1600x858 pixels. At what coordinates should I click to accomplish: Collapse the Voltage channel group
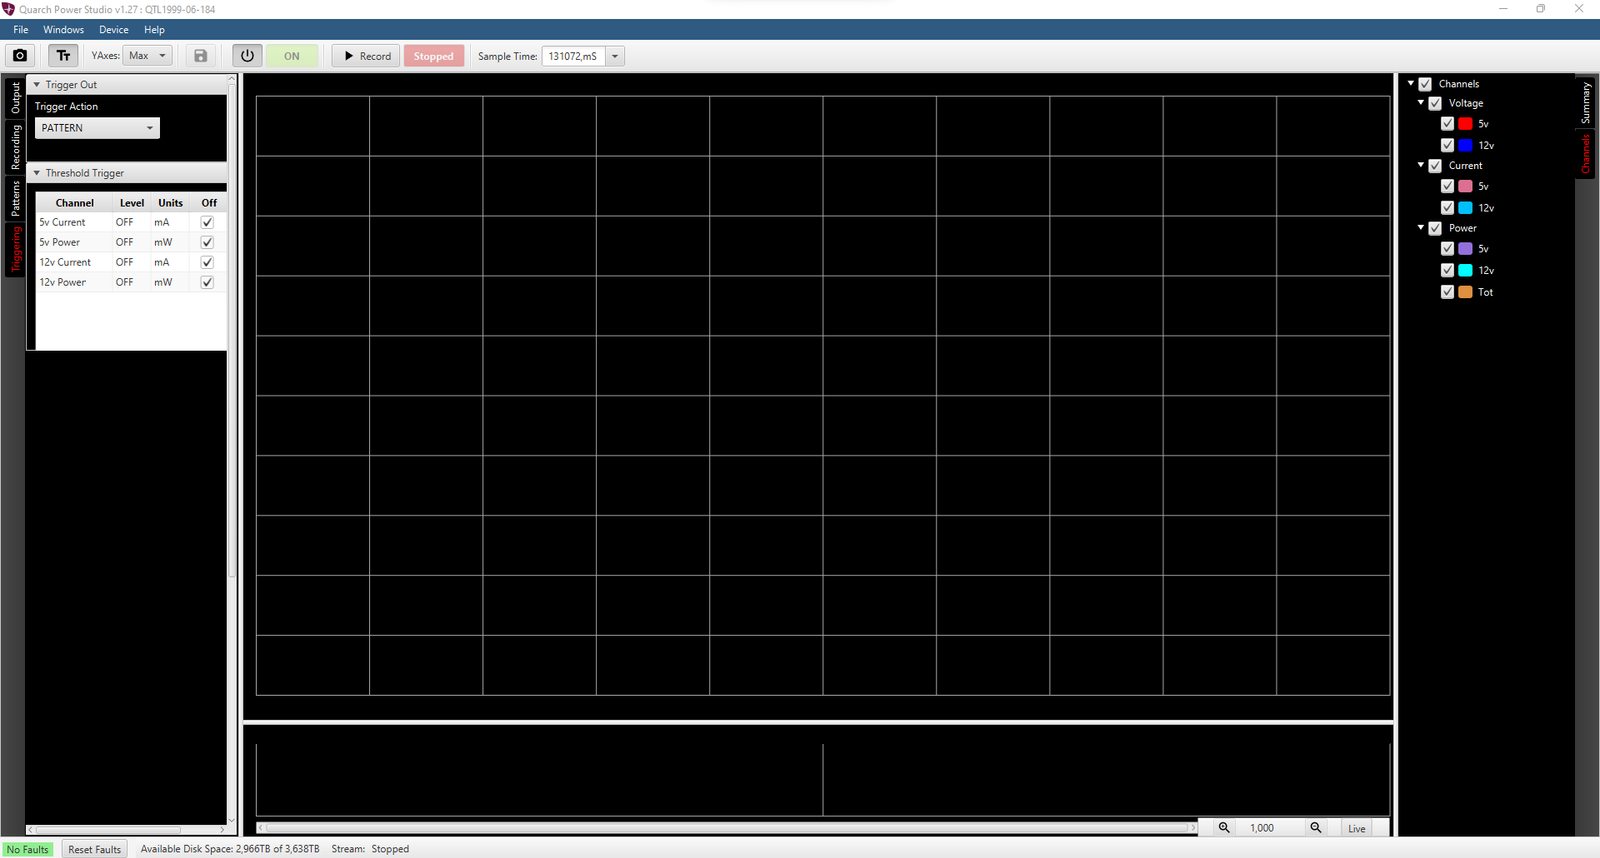coord(1421,103)
